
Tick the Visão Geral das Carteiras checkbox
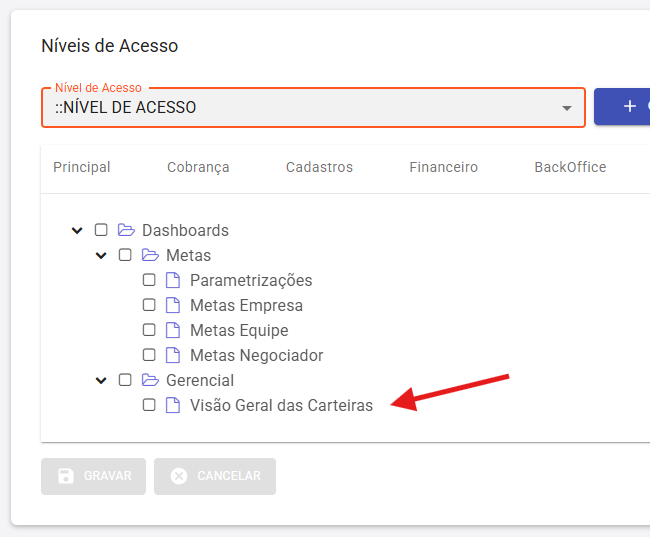[149, 405]
